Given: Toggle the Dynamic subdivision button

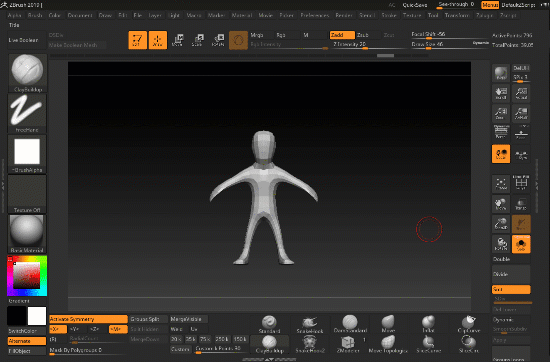Looking at the screenshot, I should pos(511,320).
